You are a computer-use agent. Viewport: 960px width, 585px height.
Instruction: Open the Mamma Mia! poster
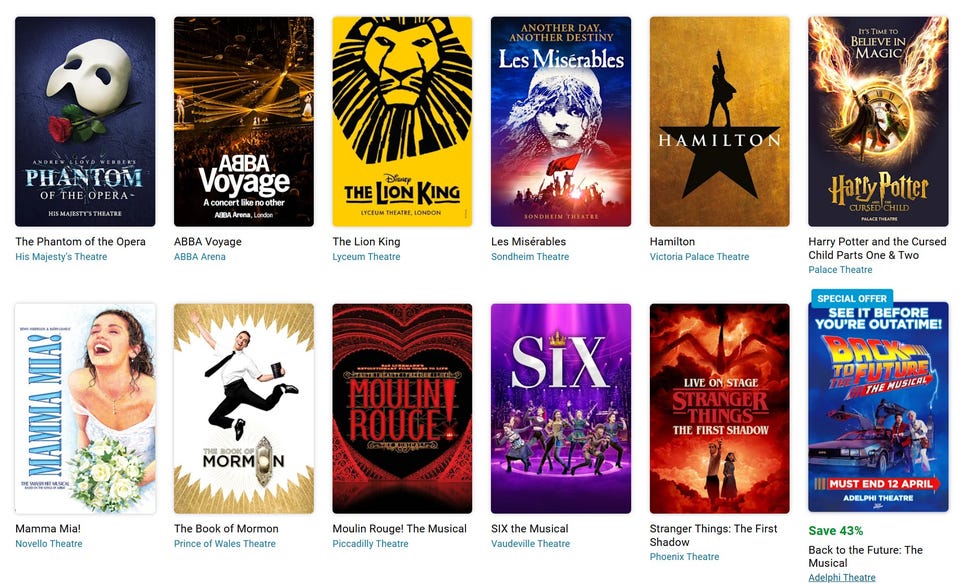(85, 408)
